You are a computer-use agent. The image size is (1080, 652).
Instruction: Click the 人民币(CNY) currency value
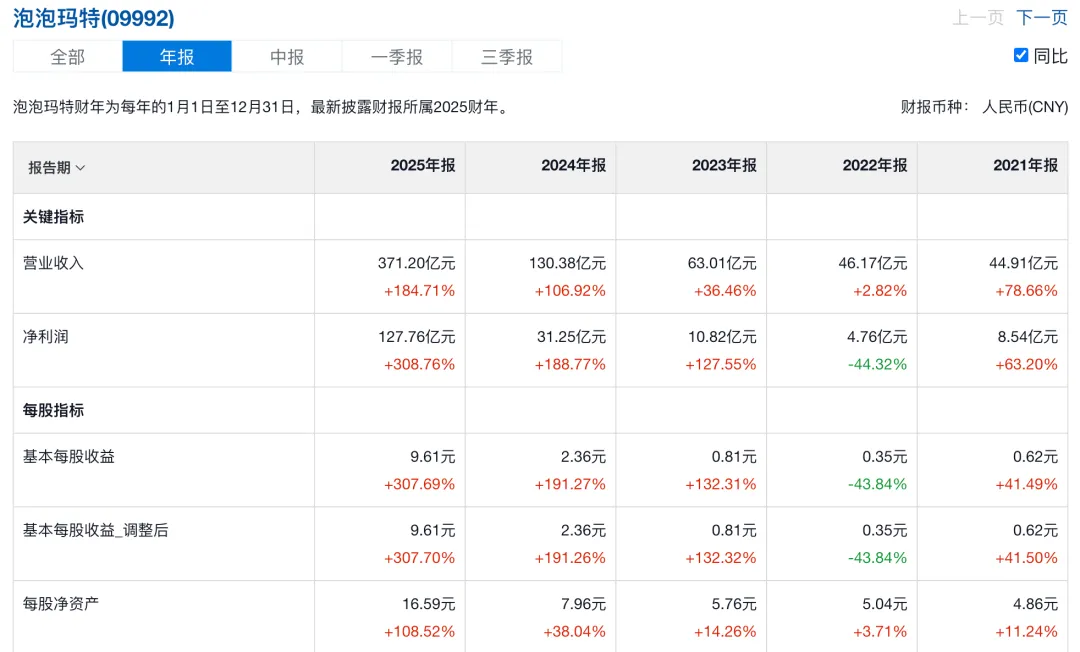1025,107
